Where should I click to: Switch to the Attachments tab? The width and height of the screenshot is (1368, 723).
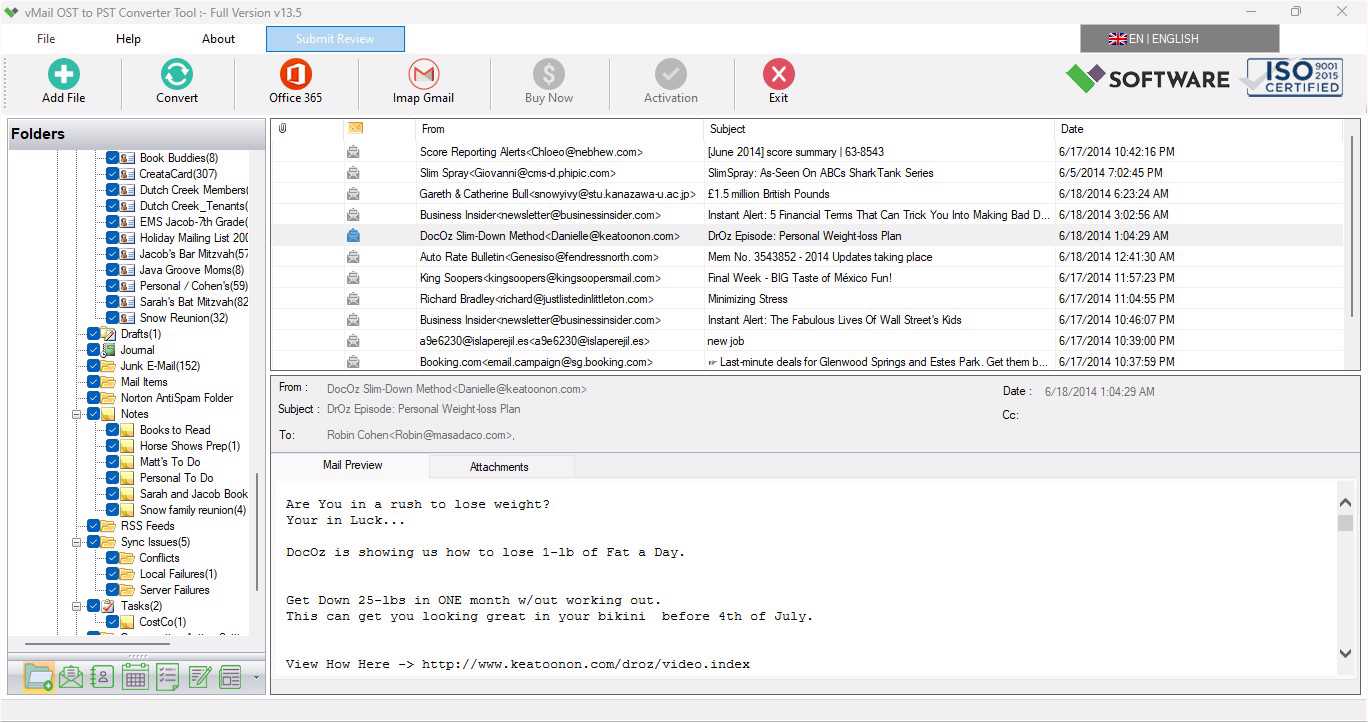(499, 467)
